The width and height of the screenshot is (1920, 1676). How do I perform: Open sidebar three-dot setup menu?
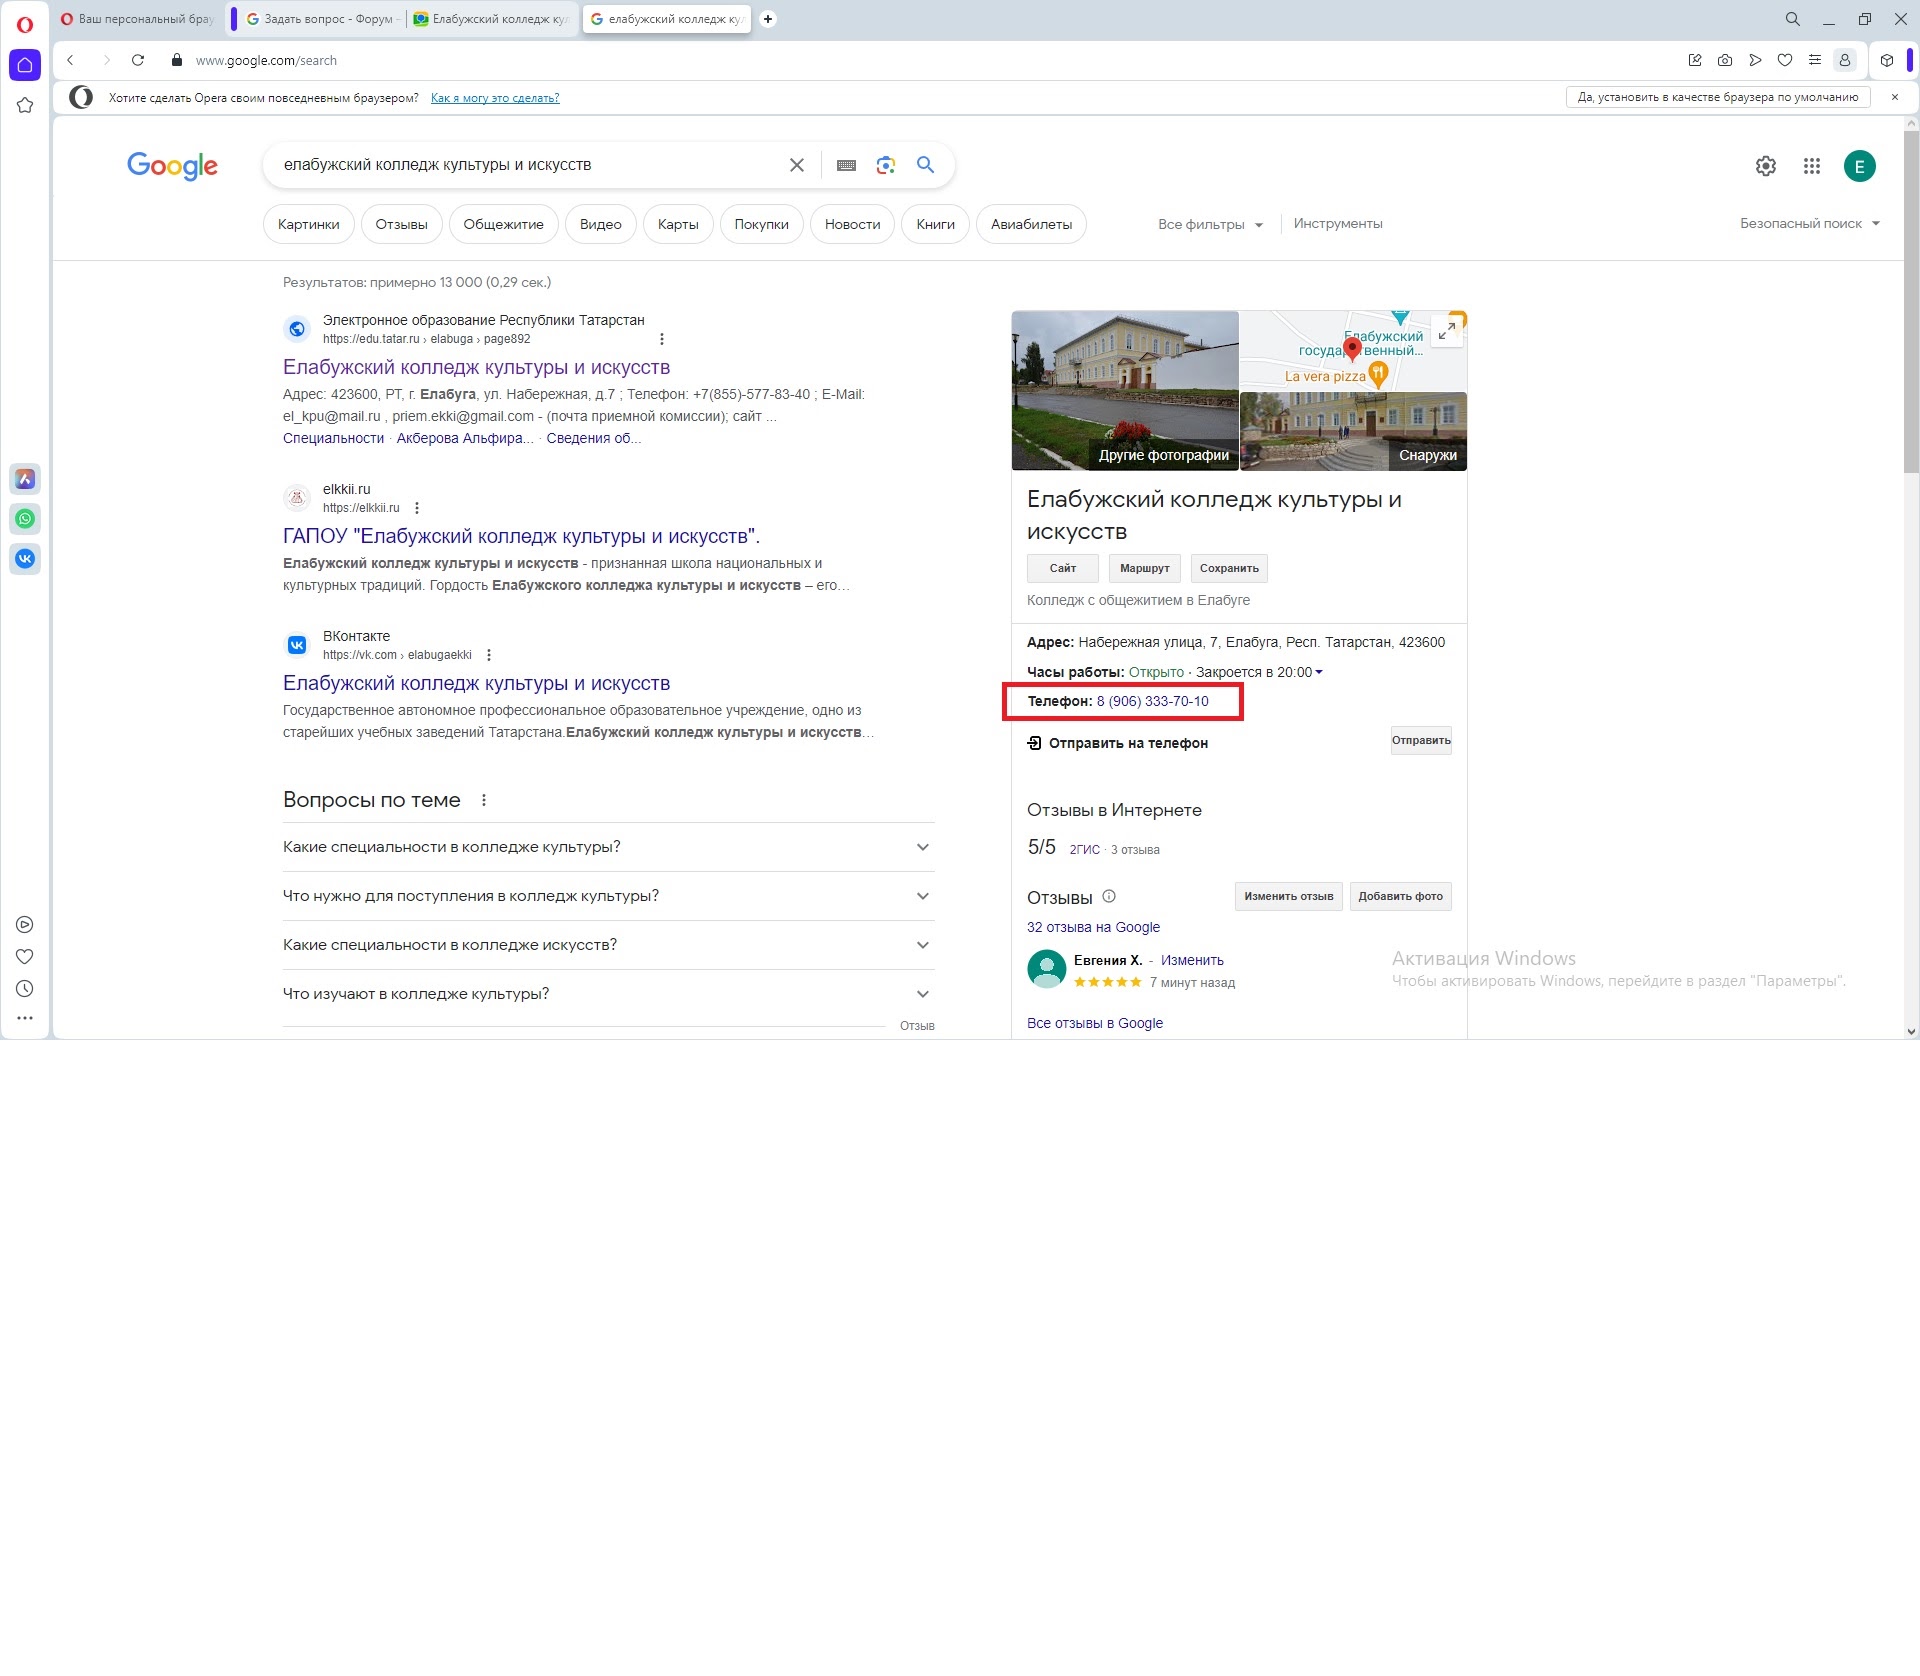(x=25, y=1018)
